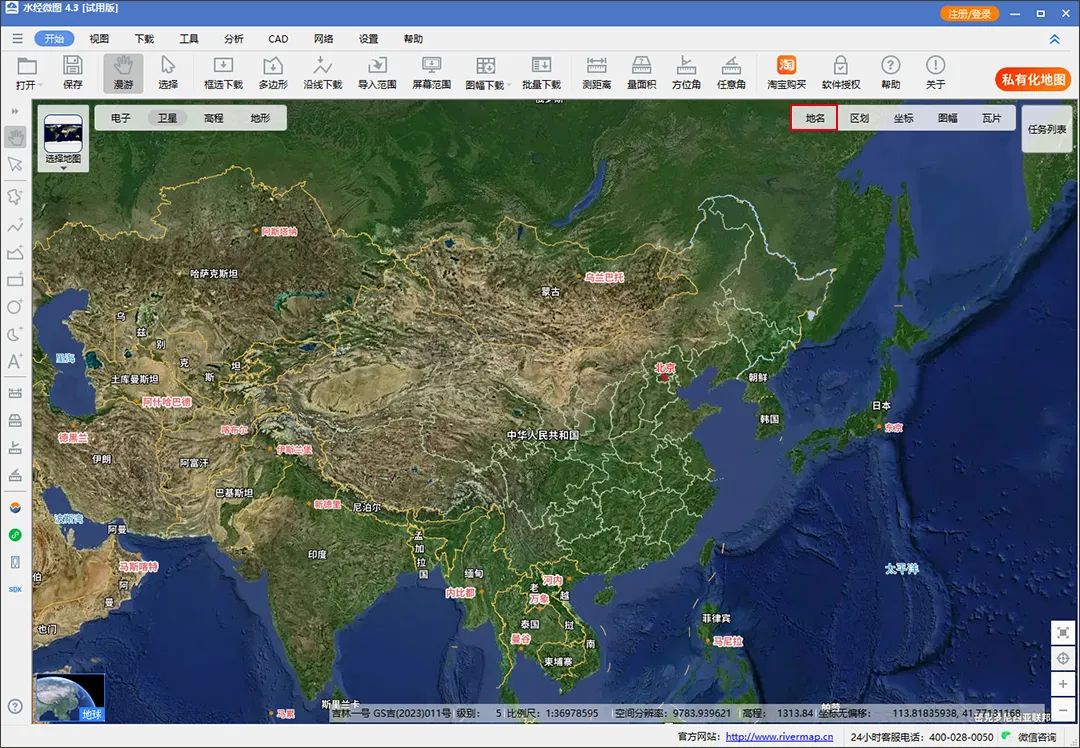The height and width of the screenshot is (748, 1080).
Task: Open the 沿线下载 along-line download tool
Action: point(322,72)
